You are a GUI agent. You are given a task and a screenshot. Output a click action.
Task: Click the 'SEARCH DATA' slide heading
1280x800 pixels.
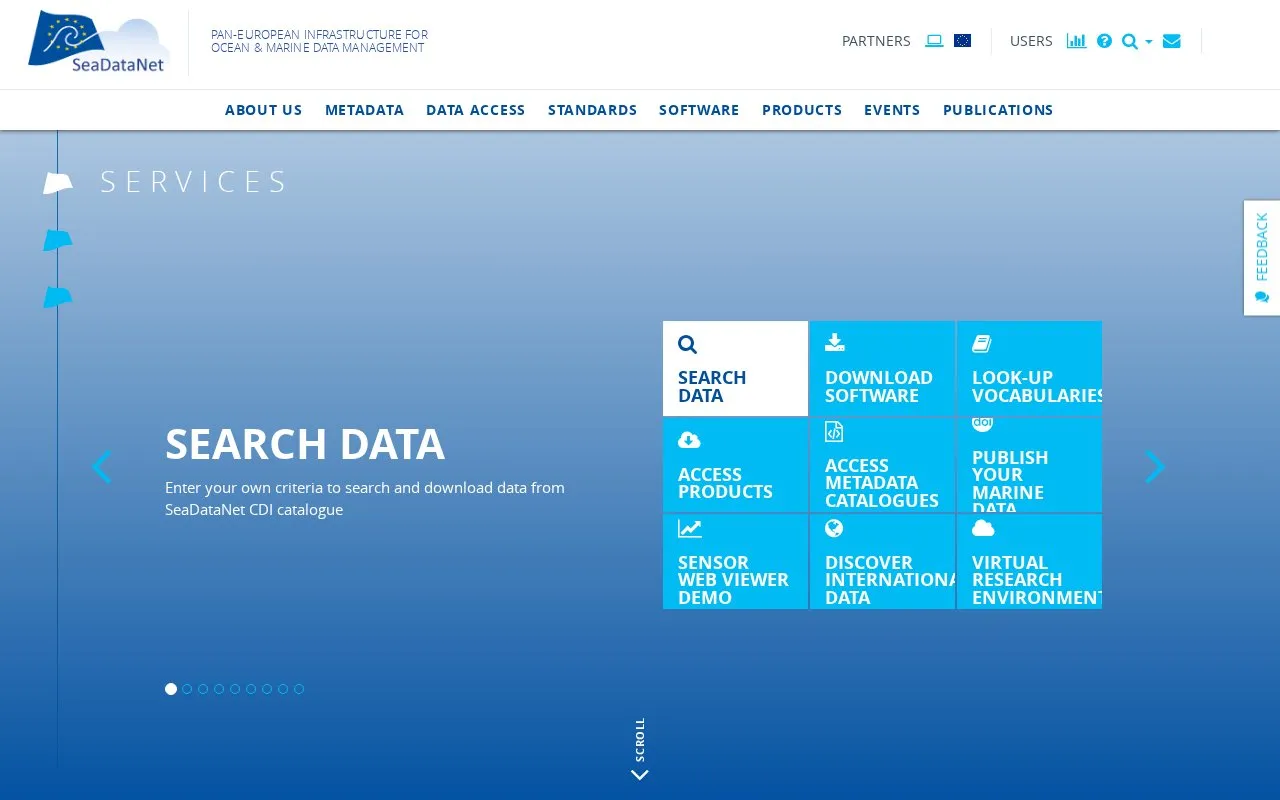pyautogui.click(x=305, y=445)
